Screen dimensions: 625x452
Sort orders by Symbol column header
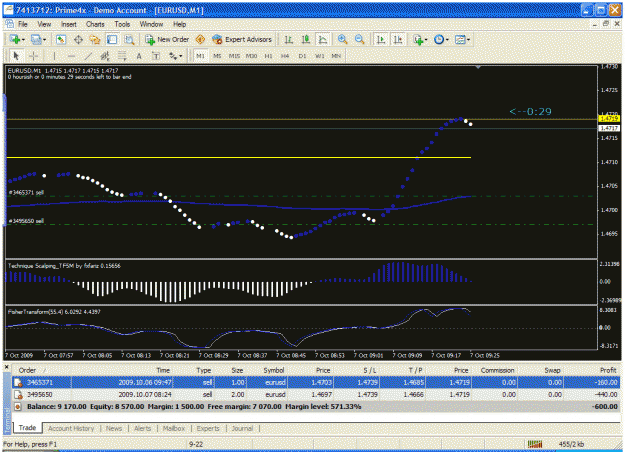click(x=273, y=370)
